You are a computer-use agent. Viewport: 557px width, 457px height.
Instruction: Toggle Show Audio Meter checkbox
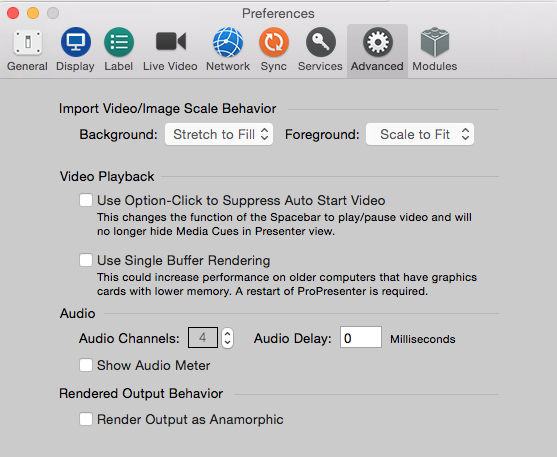86,365
